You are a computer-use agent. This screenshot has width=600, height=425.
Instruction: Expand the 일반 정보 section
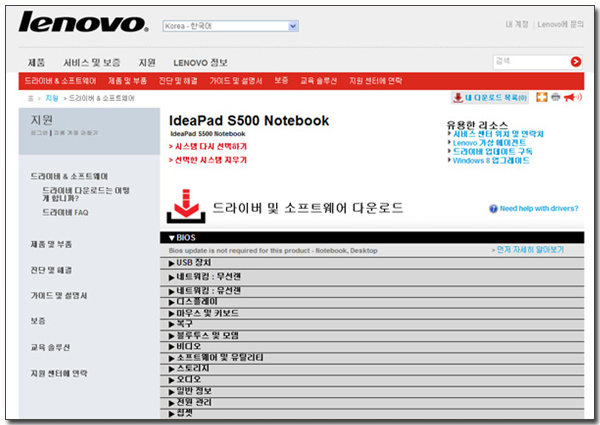pos(372,391)
